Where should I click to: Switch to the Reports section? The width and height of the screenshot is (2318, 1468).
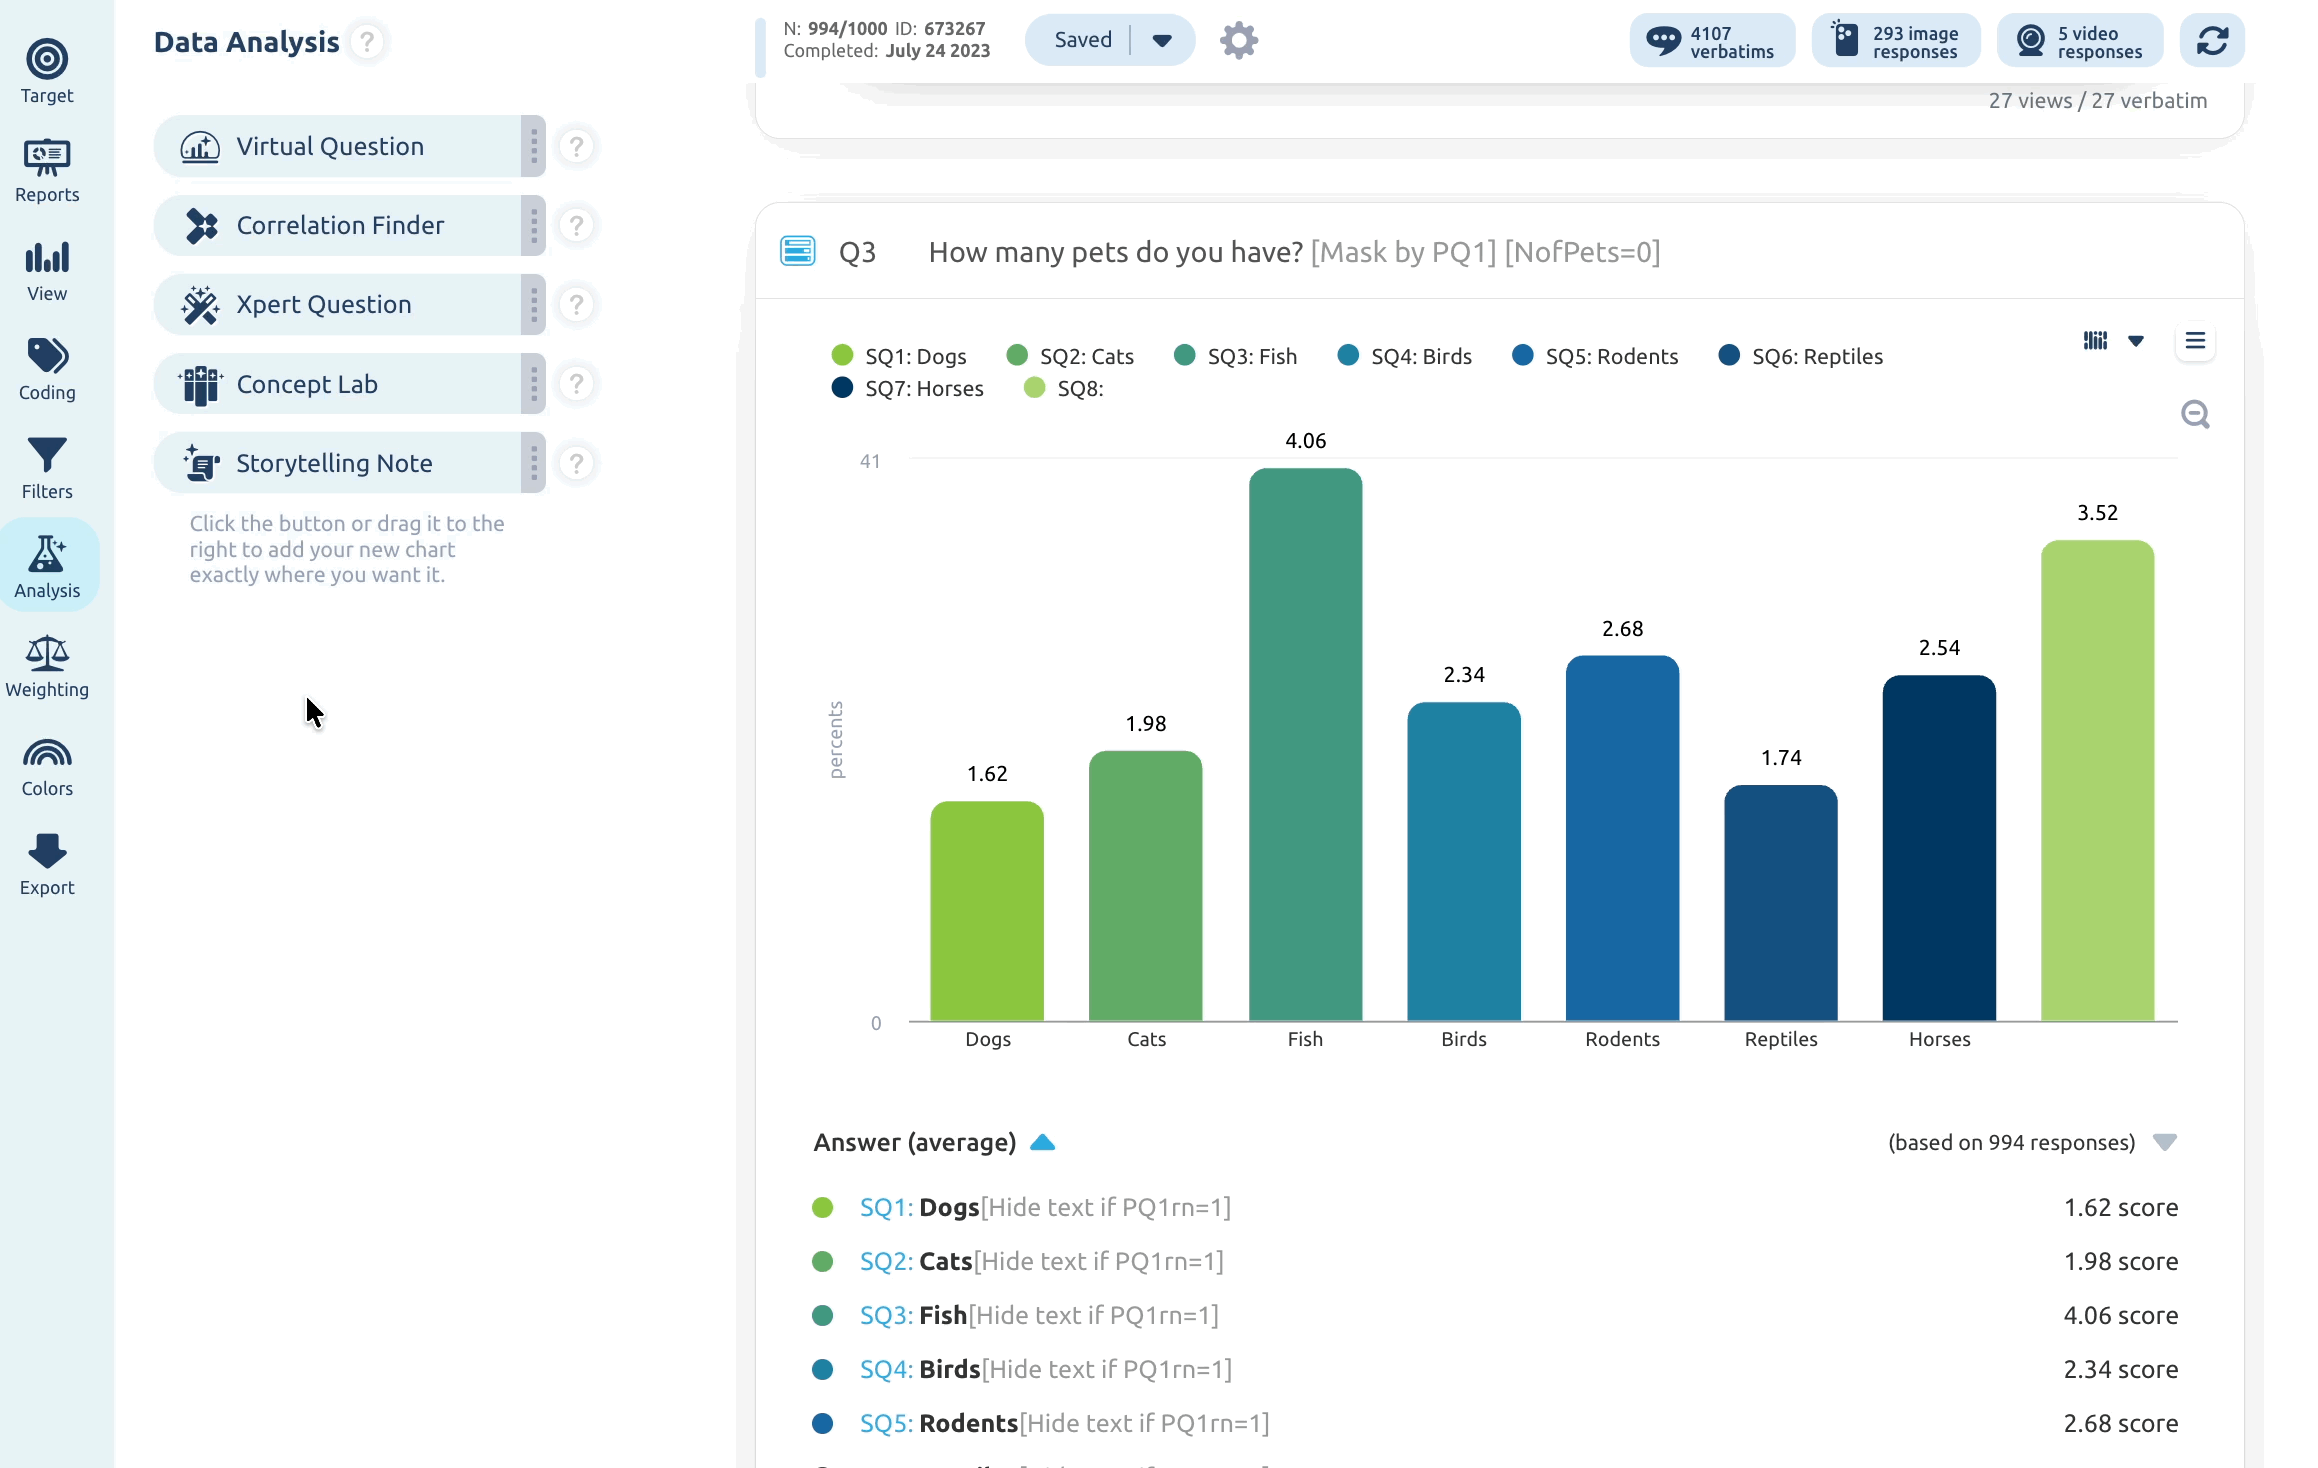coord(47,171)
